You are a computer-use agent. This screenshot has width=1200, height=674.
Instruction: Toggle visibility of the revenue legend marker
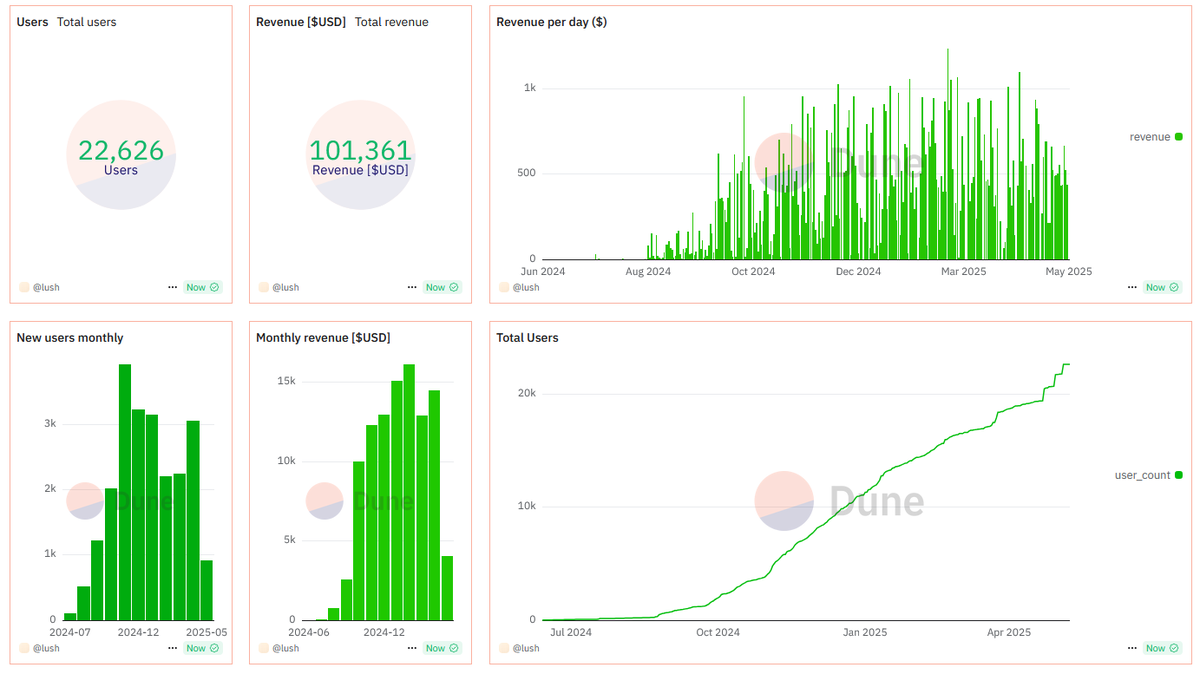[x=1180, y=137]
